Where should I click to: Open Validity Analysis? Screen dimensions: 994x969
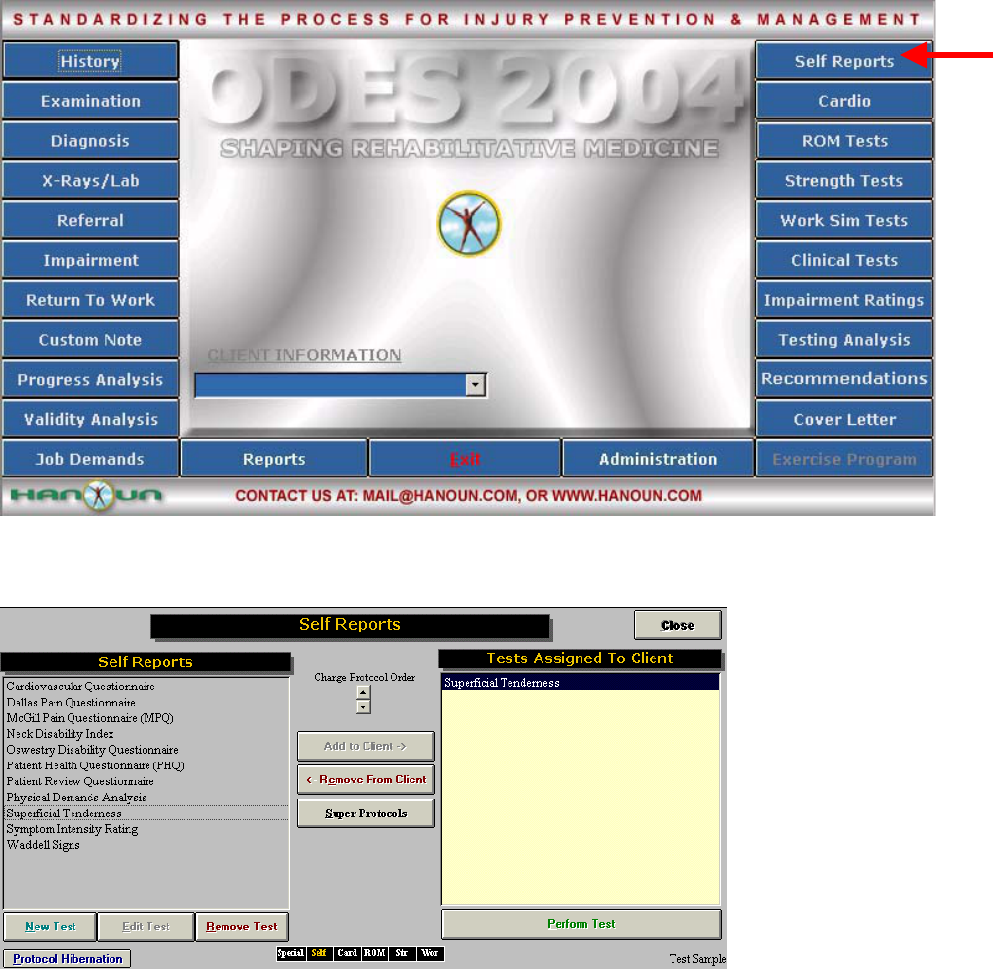(90, 420)
